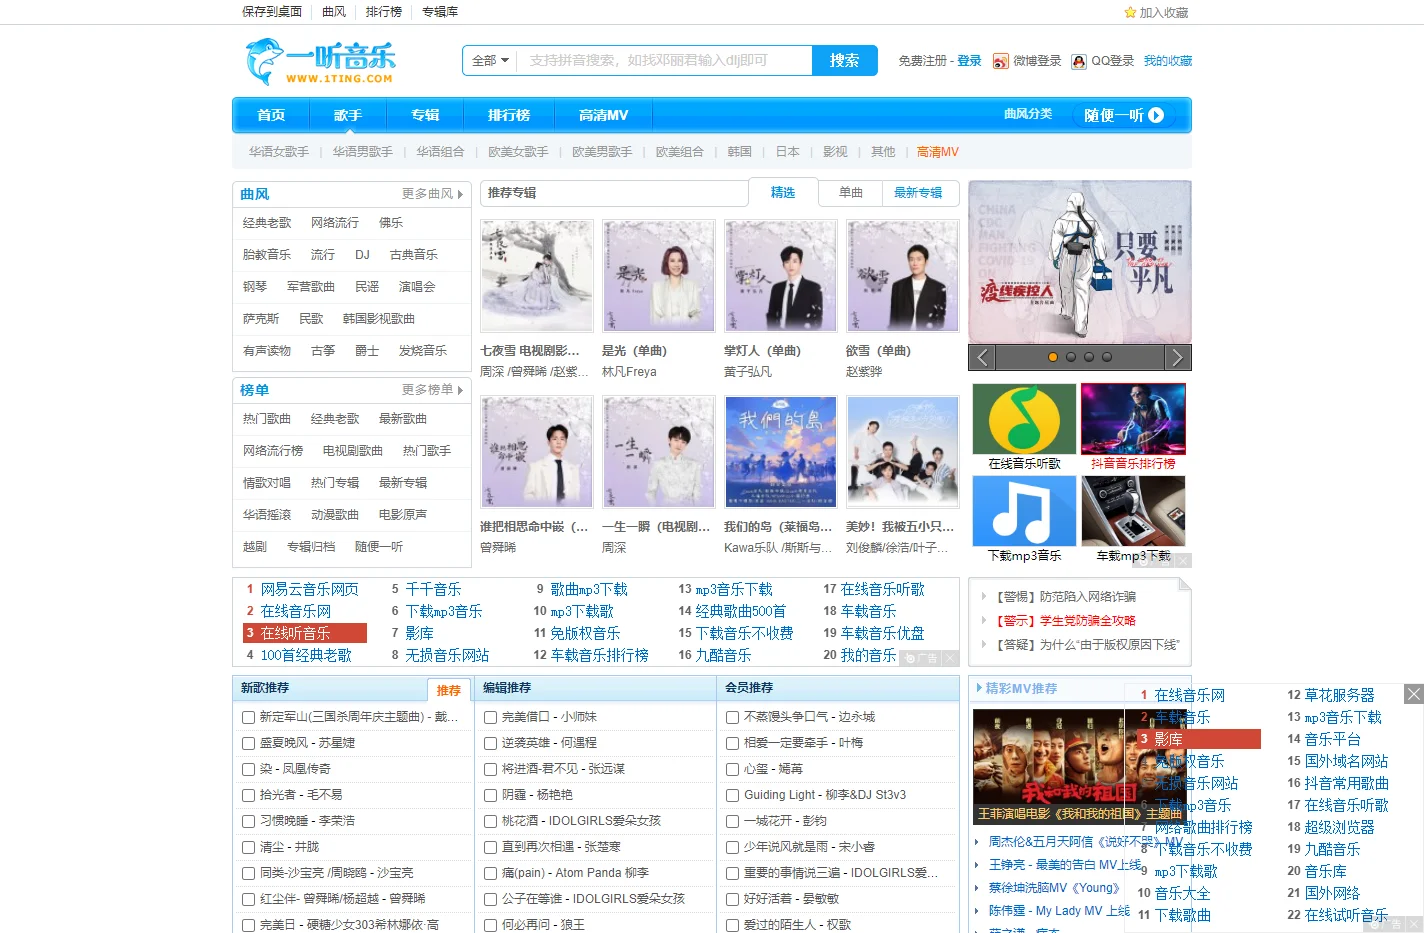
Task: Expand 更多曲风 list
Action: 432,194
